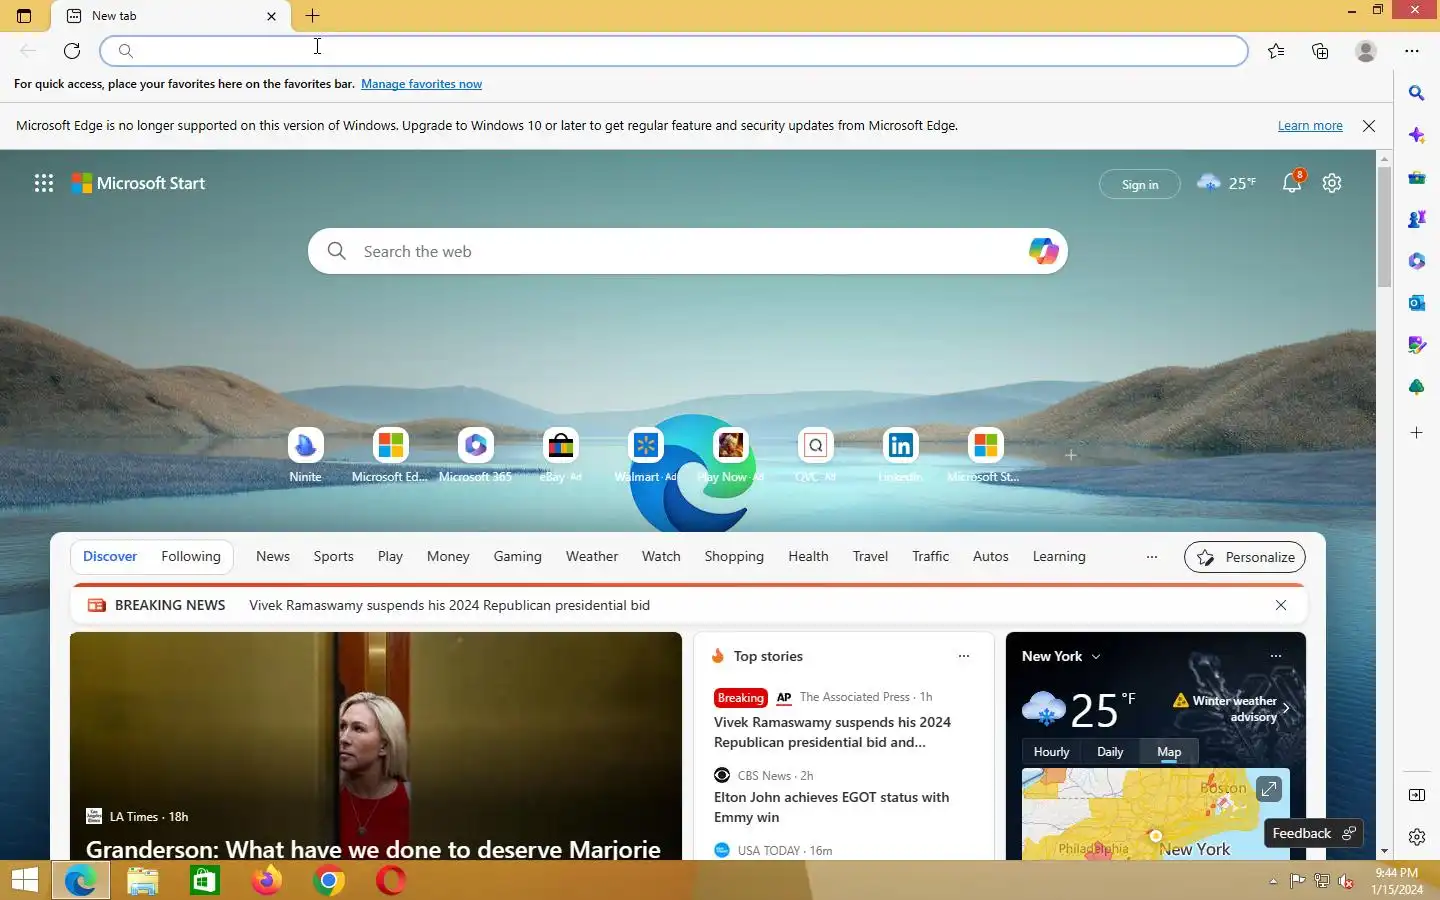Dismiss the breaking news banner
This screenshot has height=900, width=1440.
pyautogui.click(x=1281, y=605)
